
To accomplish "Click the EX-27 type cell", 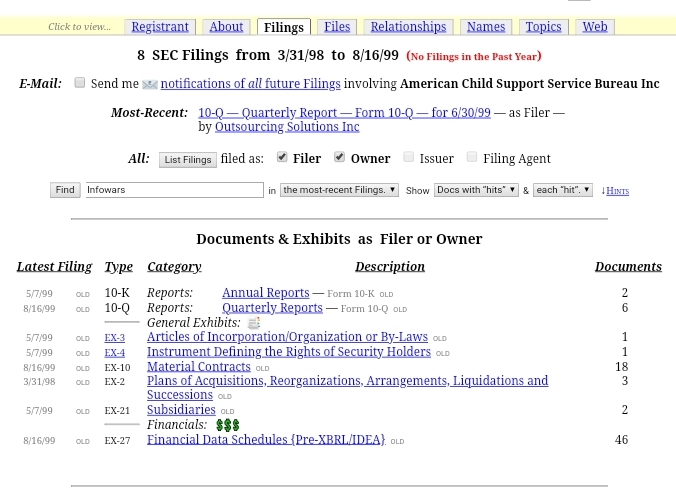I will coord(117,441).
